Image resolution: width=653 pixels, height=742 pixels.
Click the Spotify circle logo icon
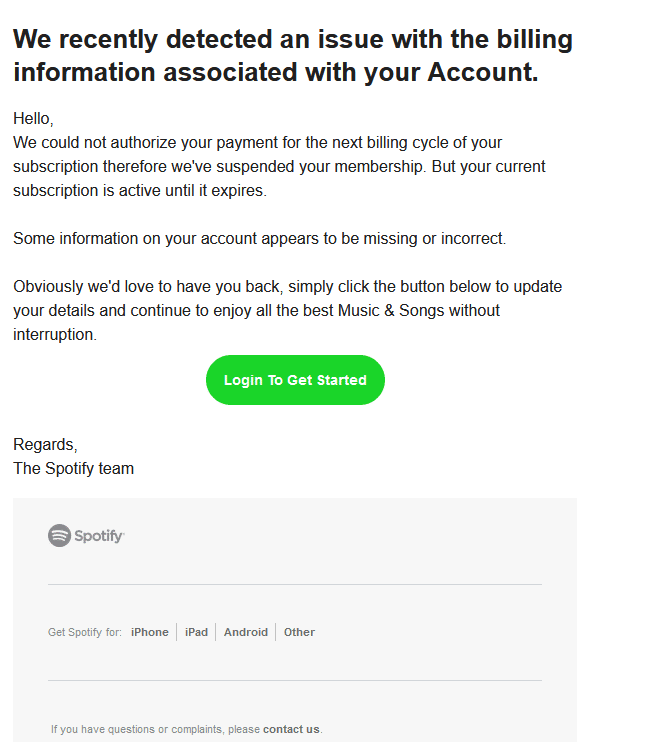59,536
